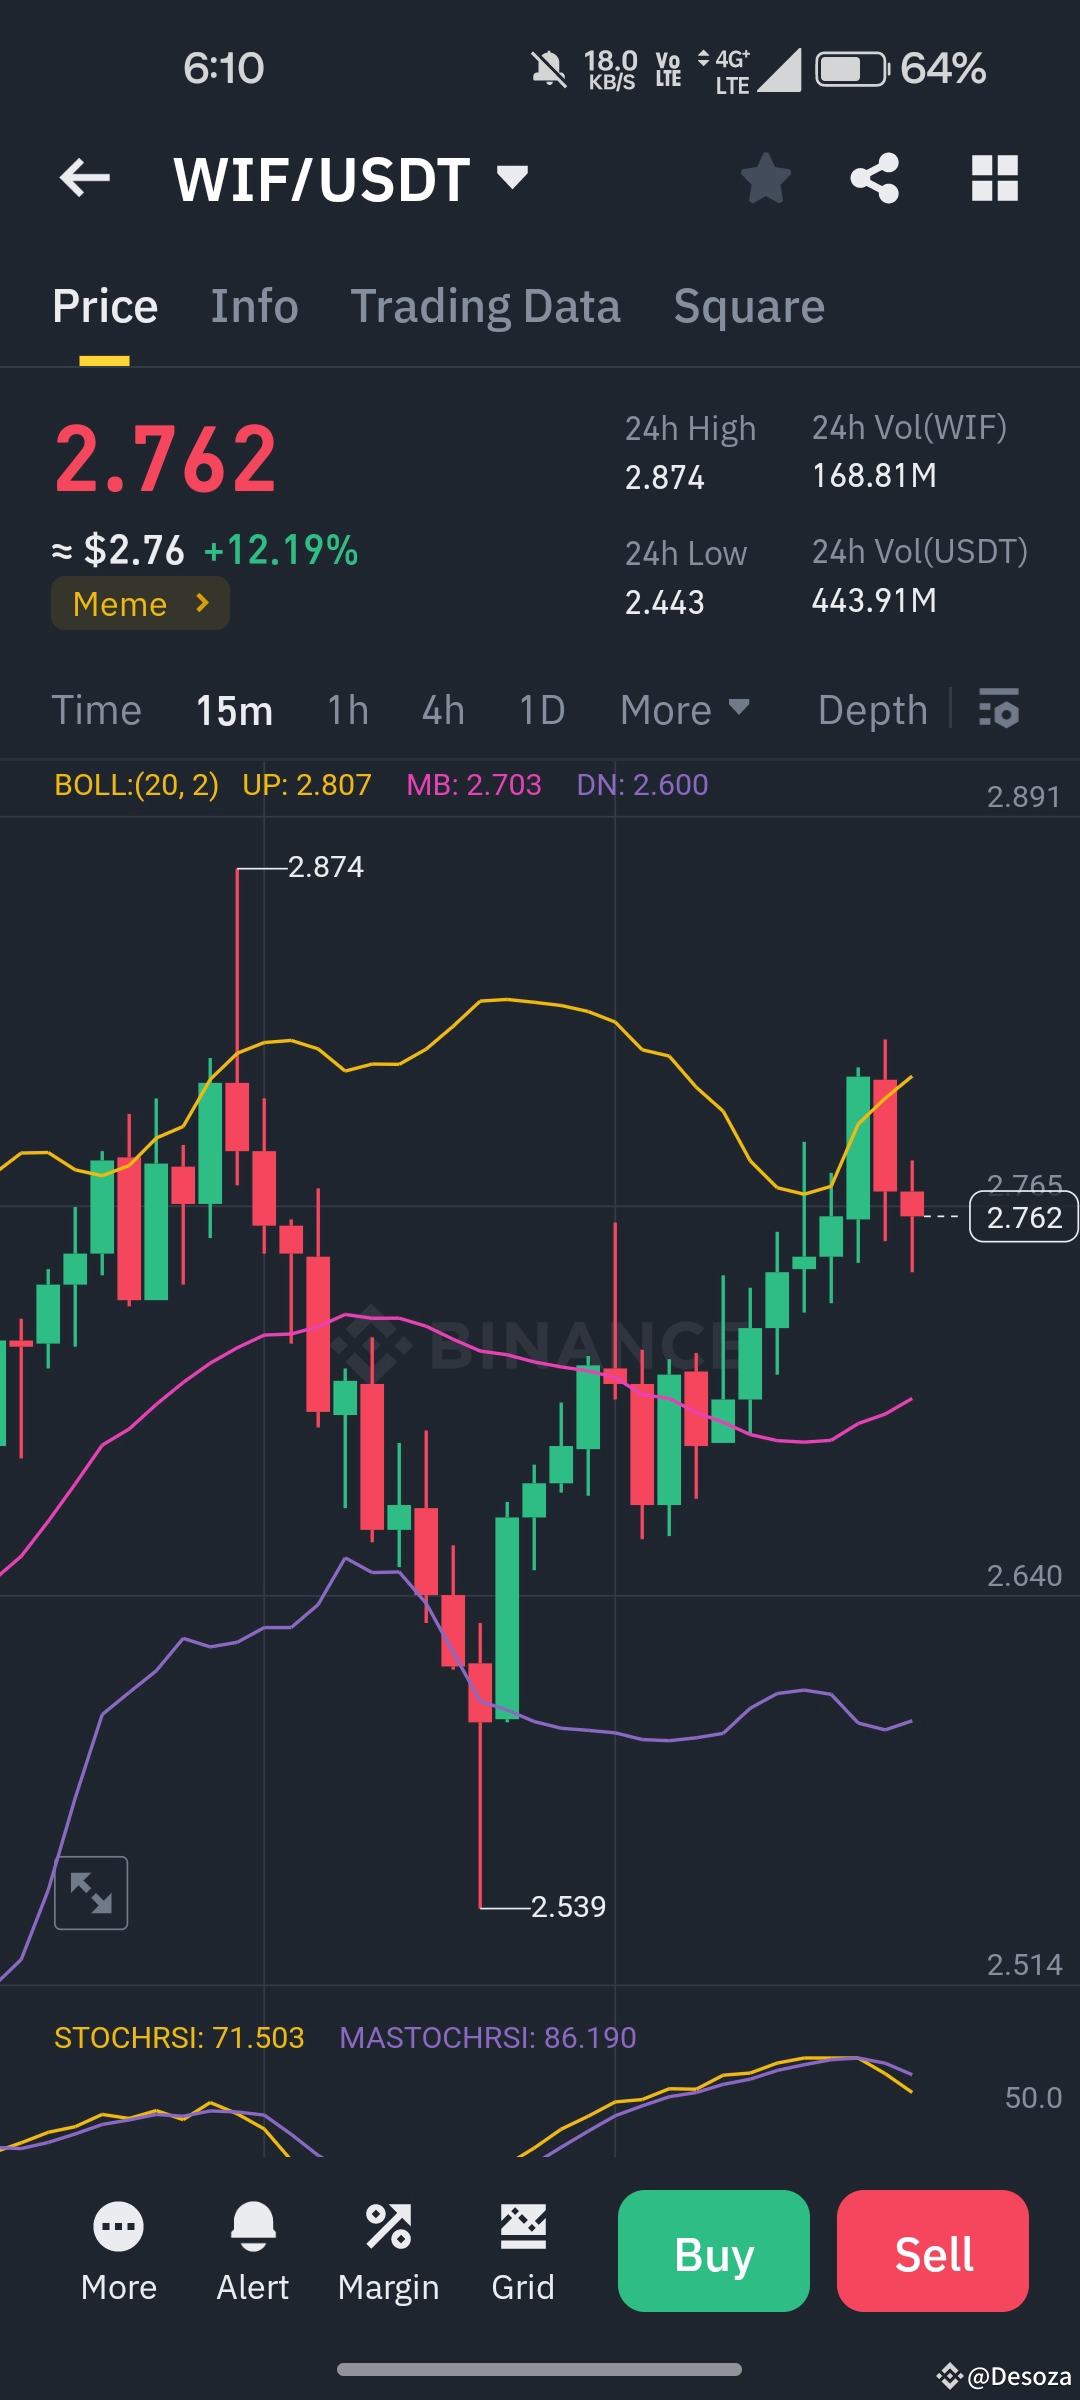Toggle the 1h timeframe
The height and width of the screenshot is (2400, 1080).
tap(347, 709)
